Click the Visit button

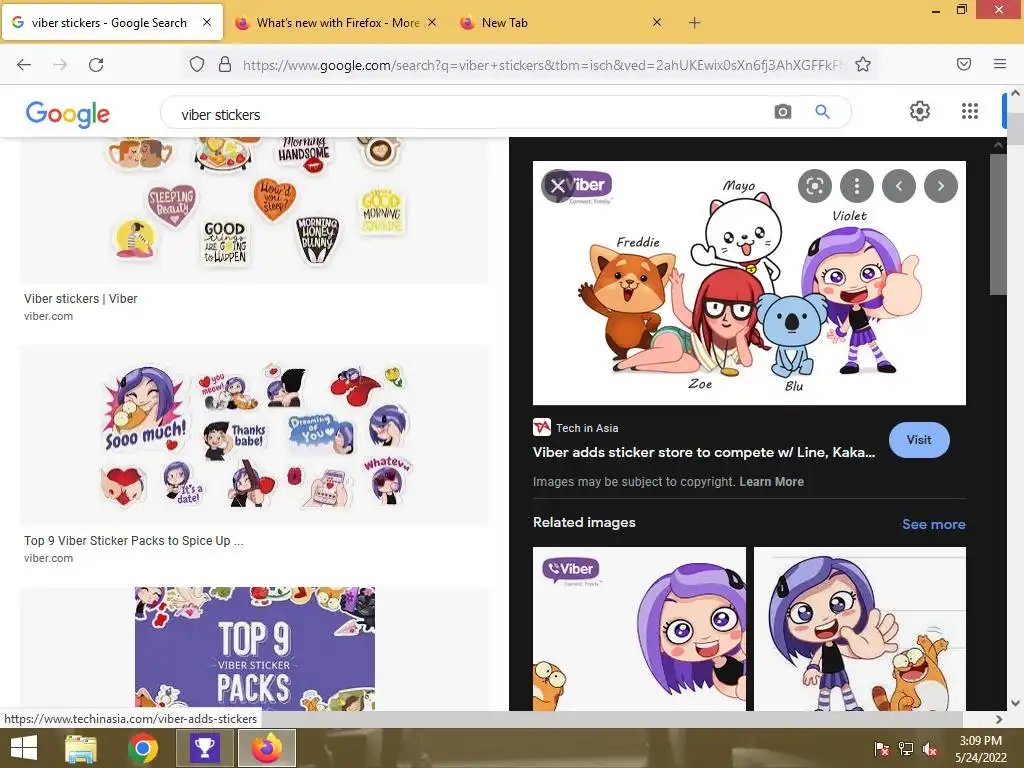click(919, 440)
